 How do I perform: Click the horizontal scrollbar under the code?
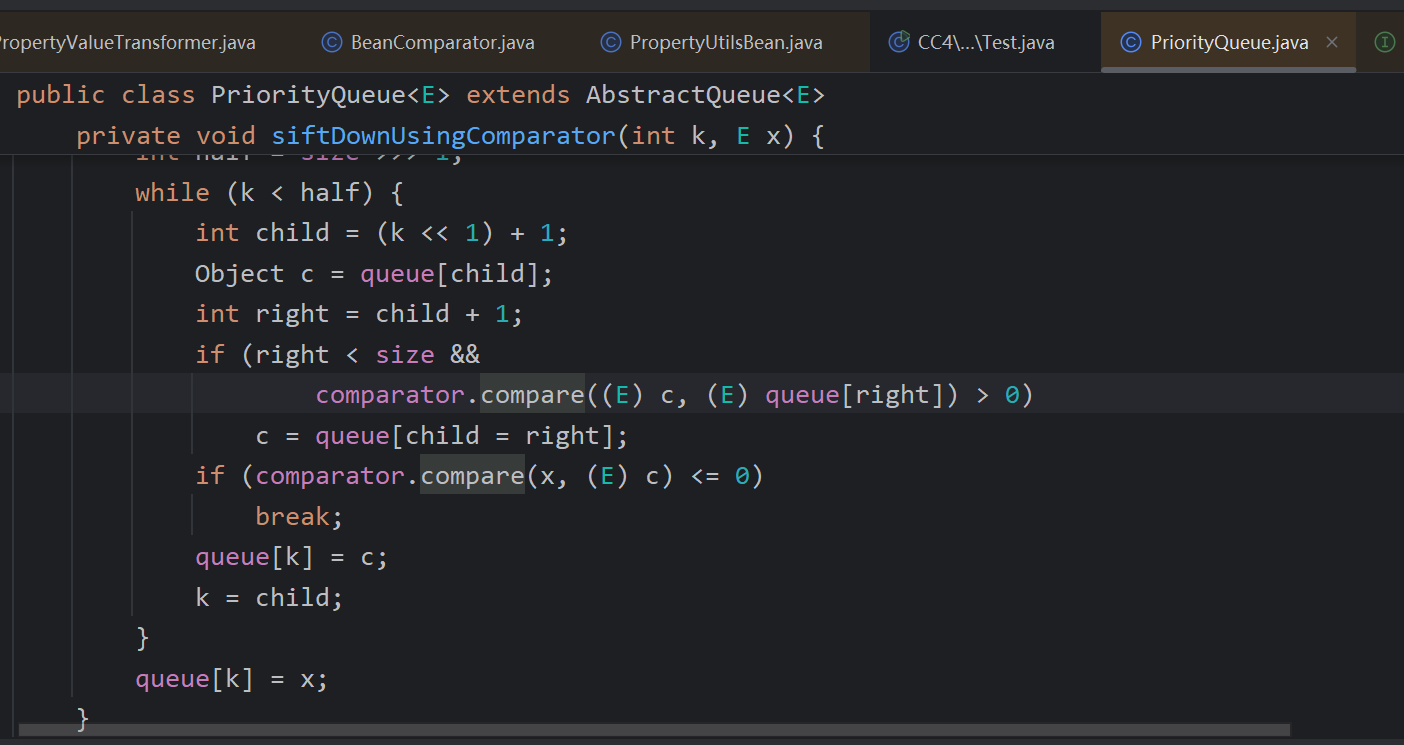tap(655, 730)
